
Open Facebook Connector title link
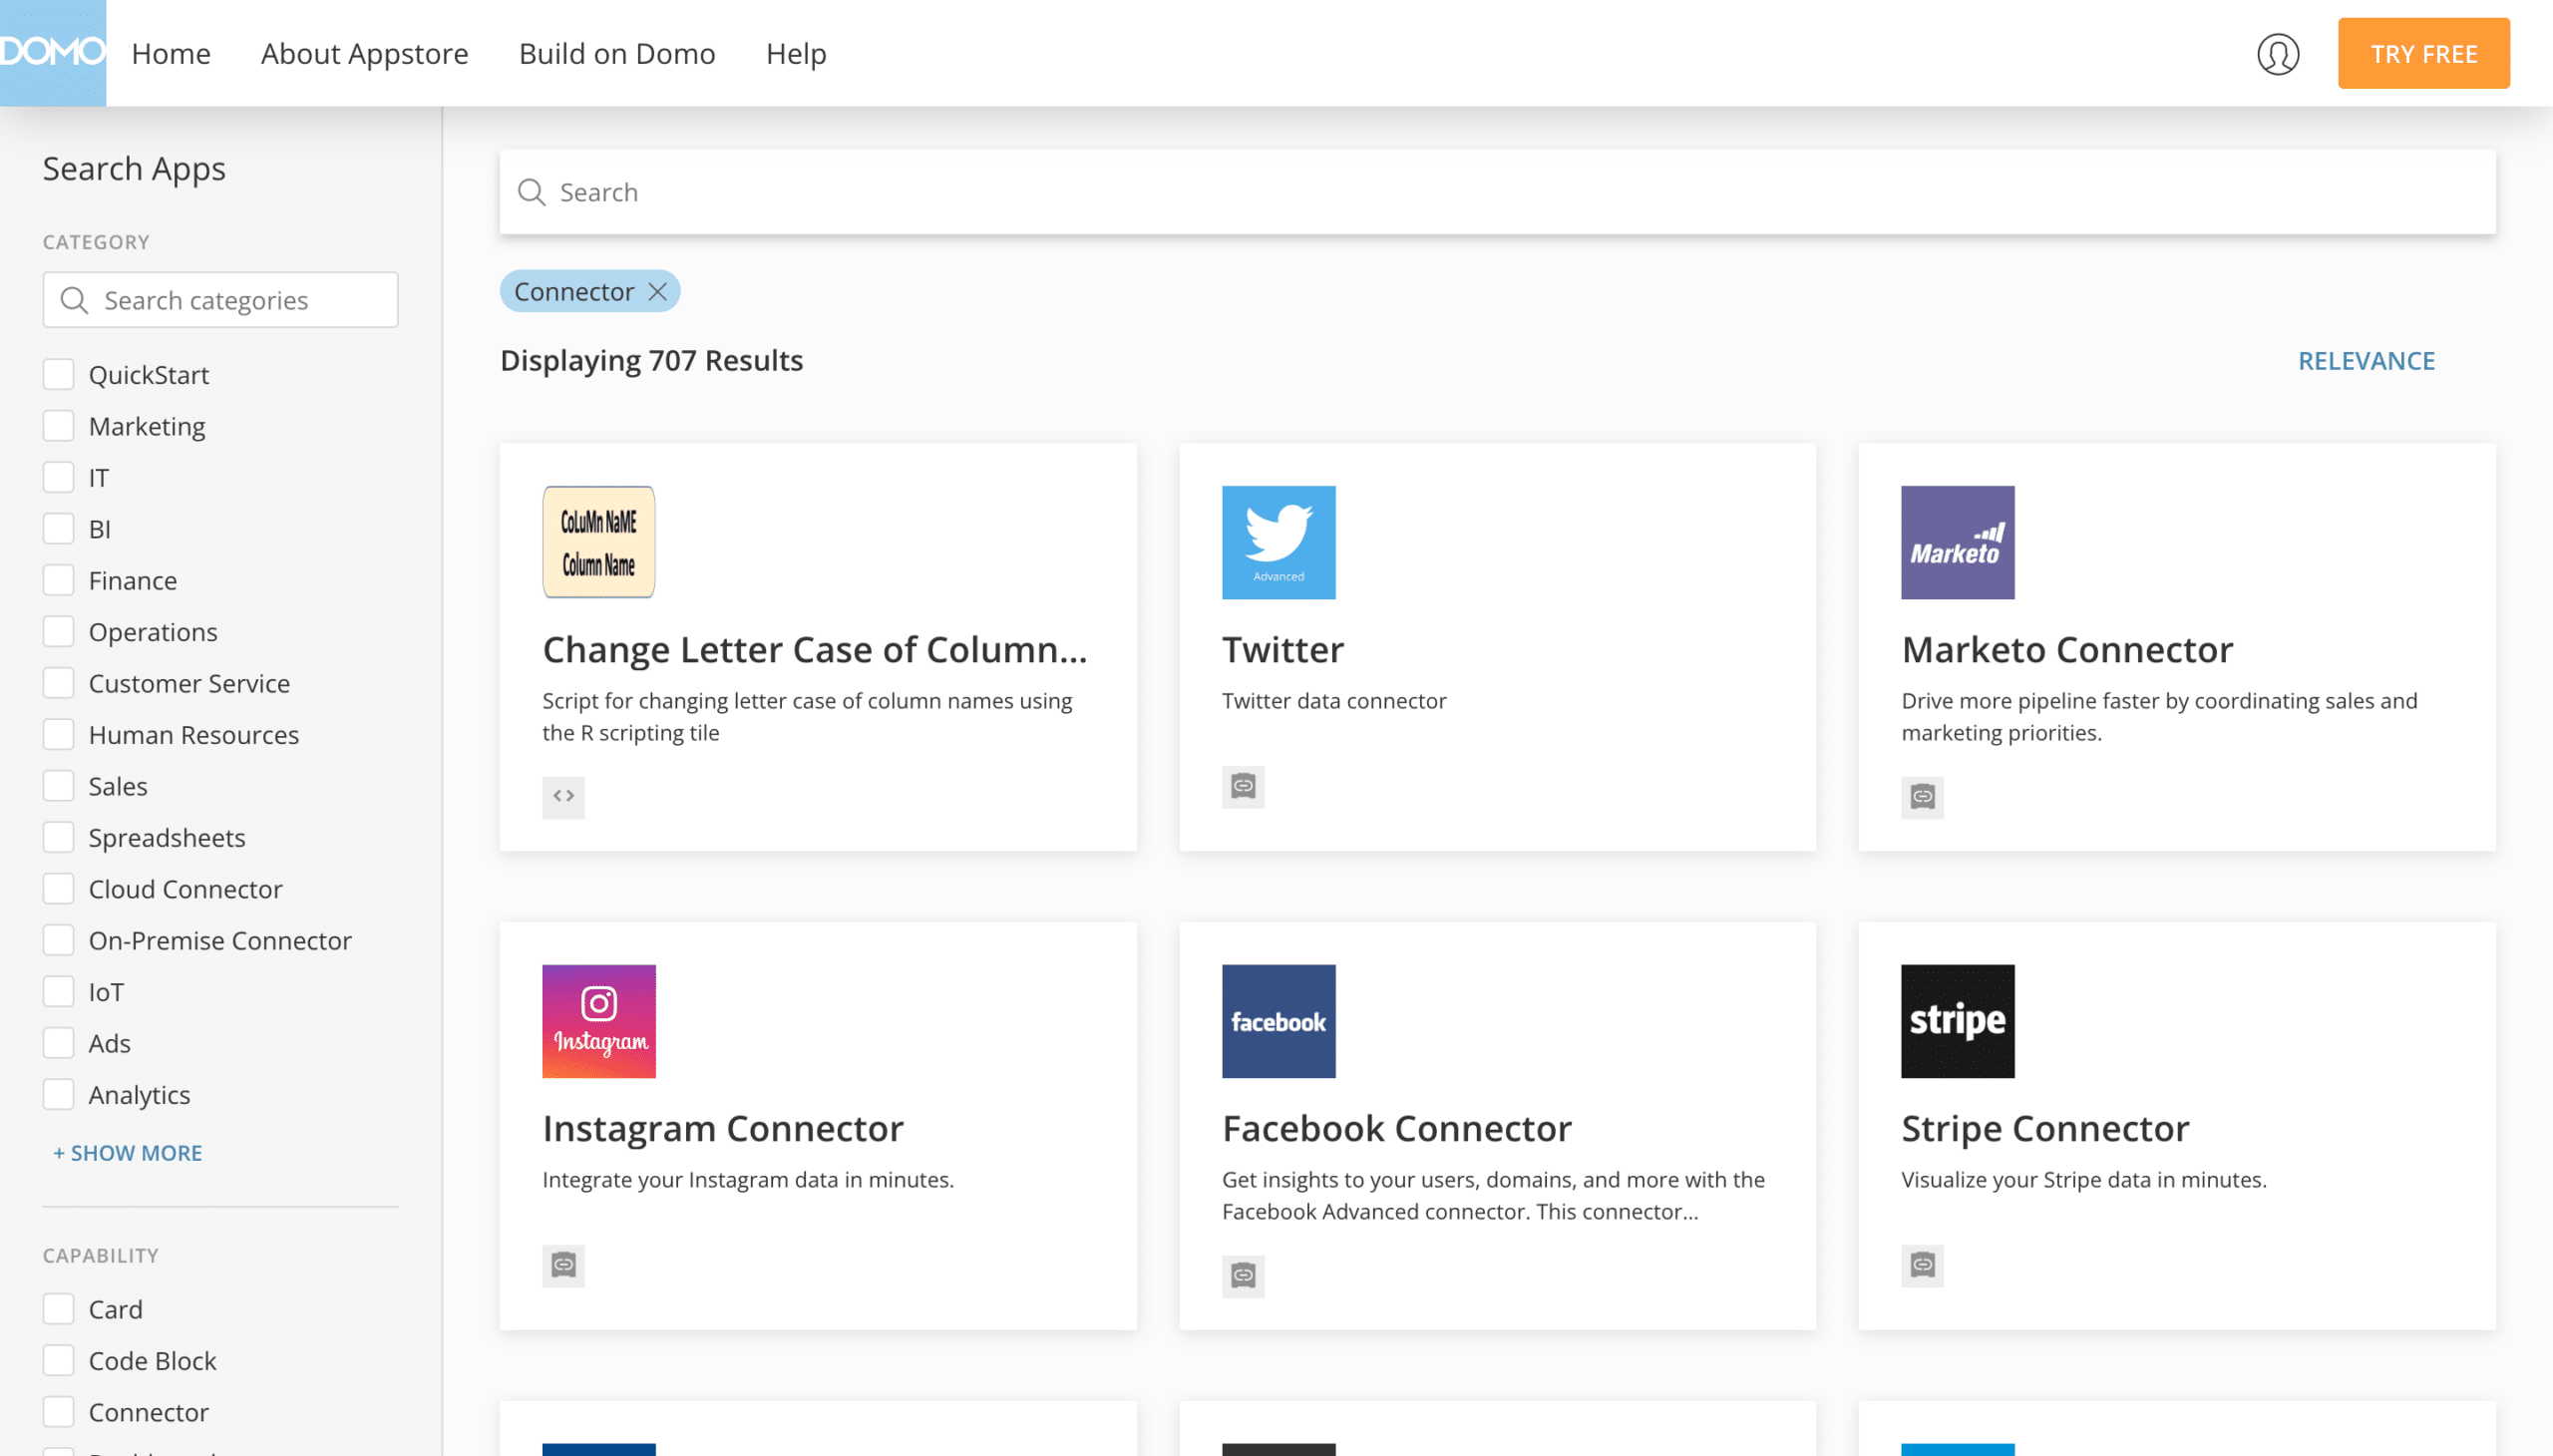[x=1397, y=1129]
